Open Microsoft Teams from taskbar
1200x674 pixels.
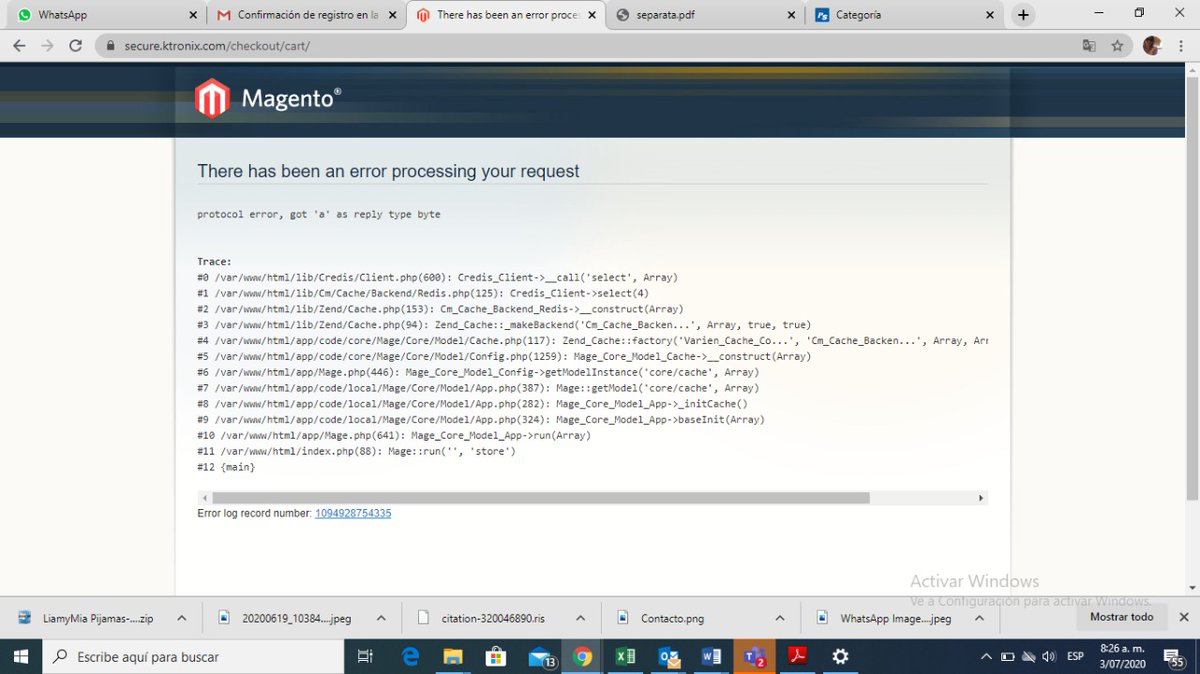pos(754,656)
